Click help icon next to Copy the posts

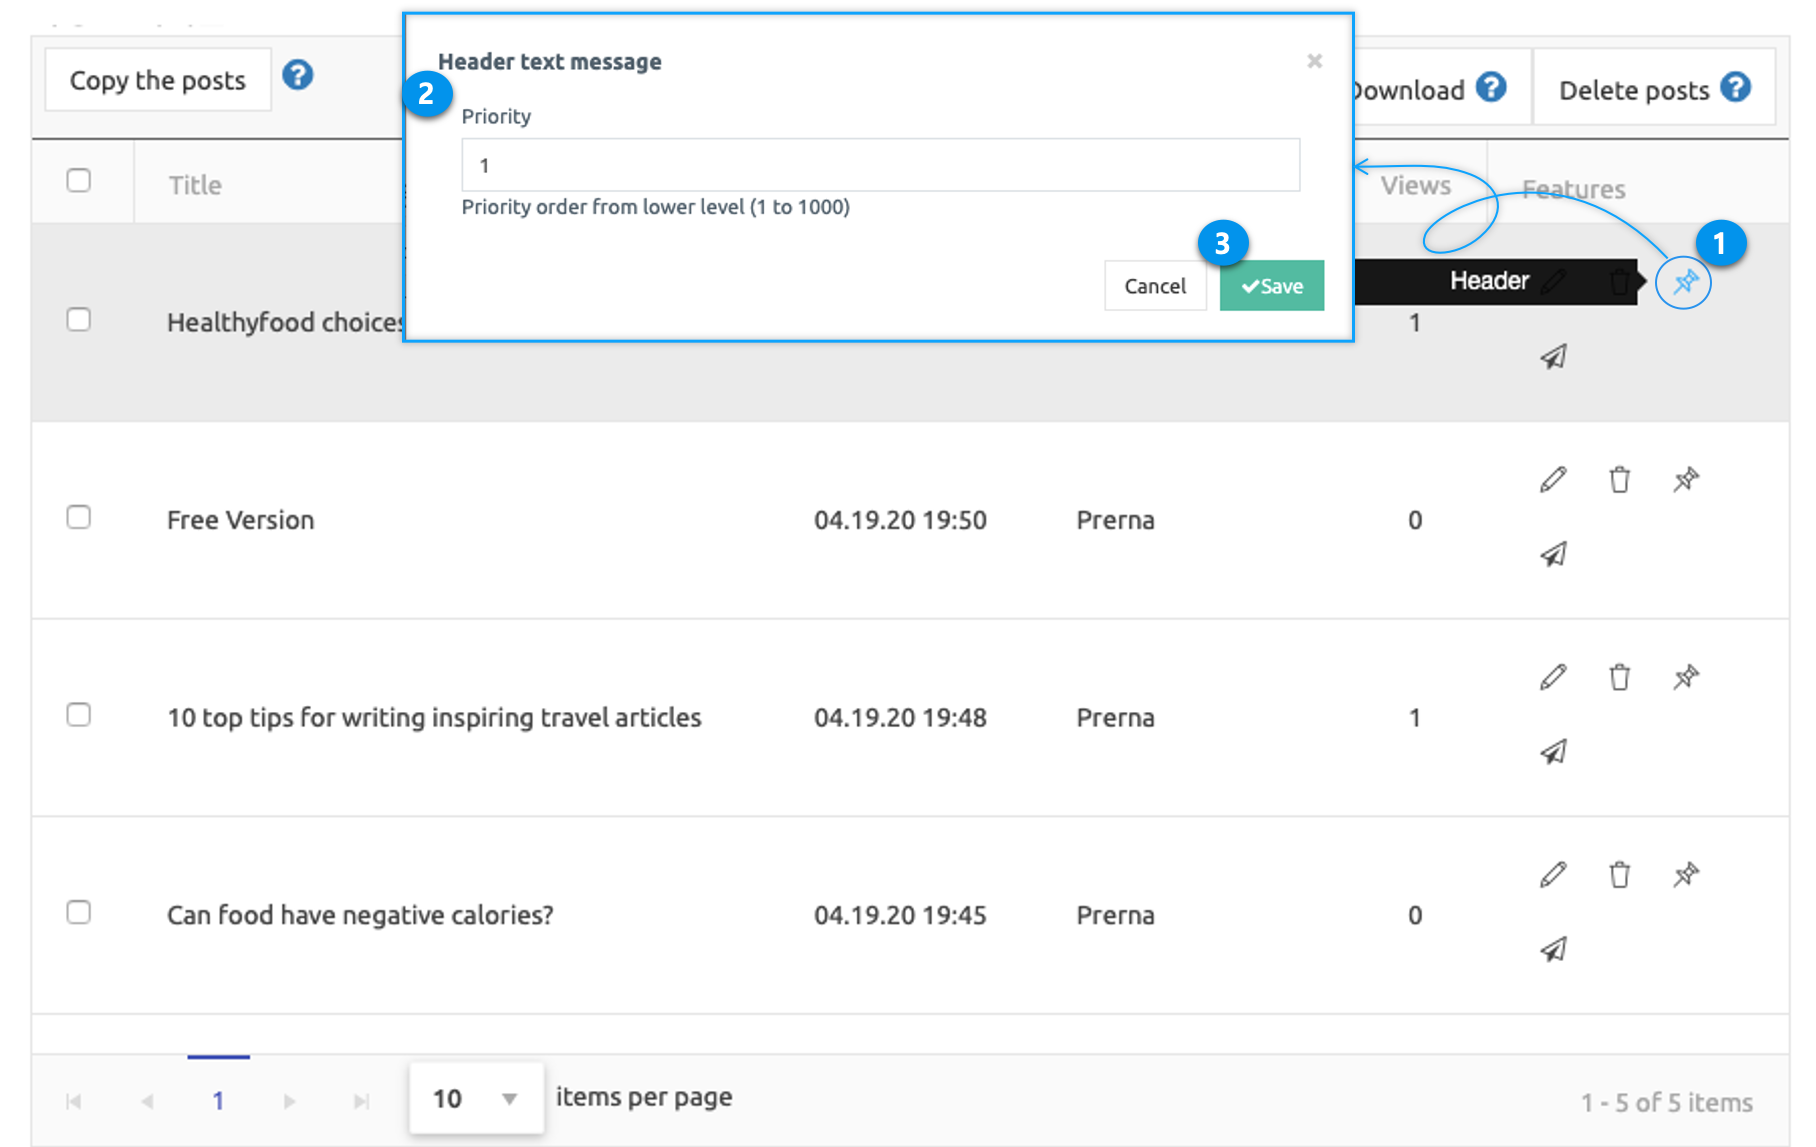pyautogui.click(x=297, y=75)
